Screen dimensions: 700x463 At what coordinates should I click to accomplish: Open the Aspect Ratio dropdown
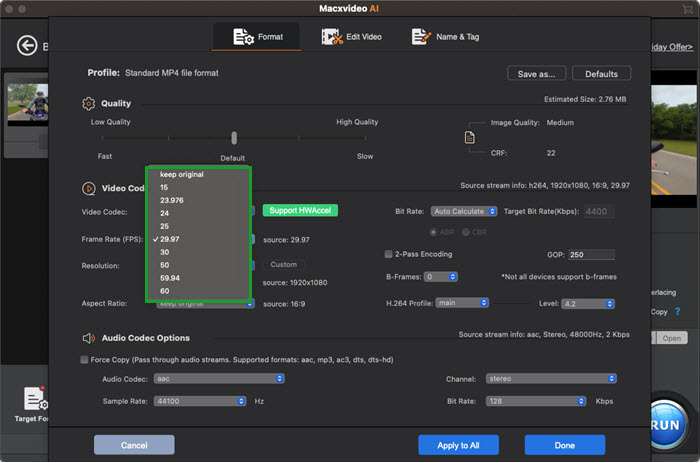tap(206, 304)
